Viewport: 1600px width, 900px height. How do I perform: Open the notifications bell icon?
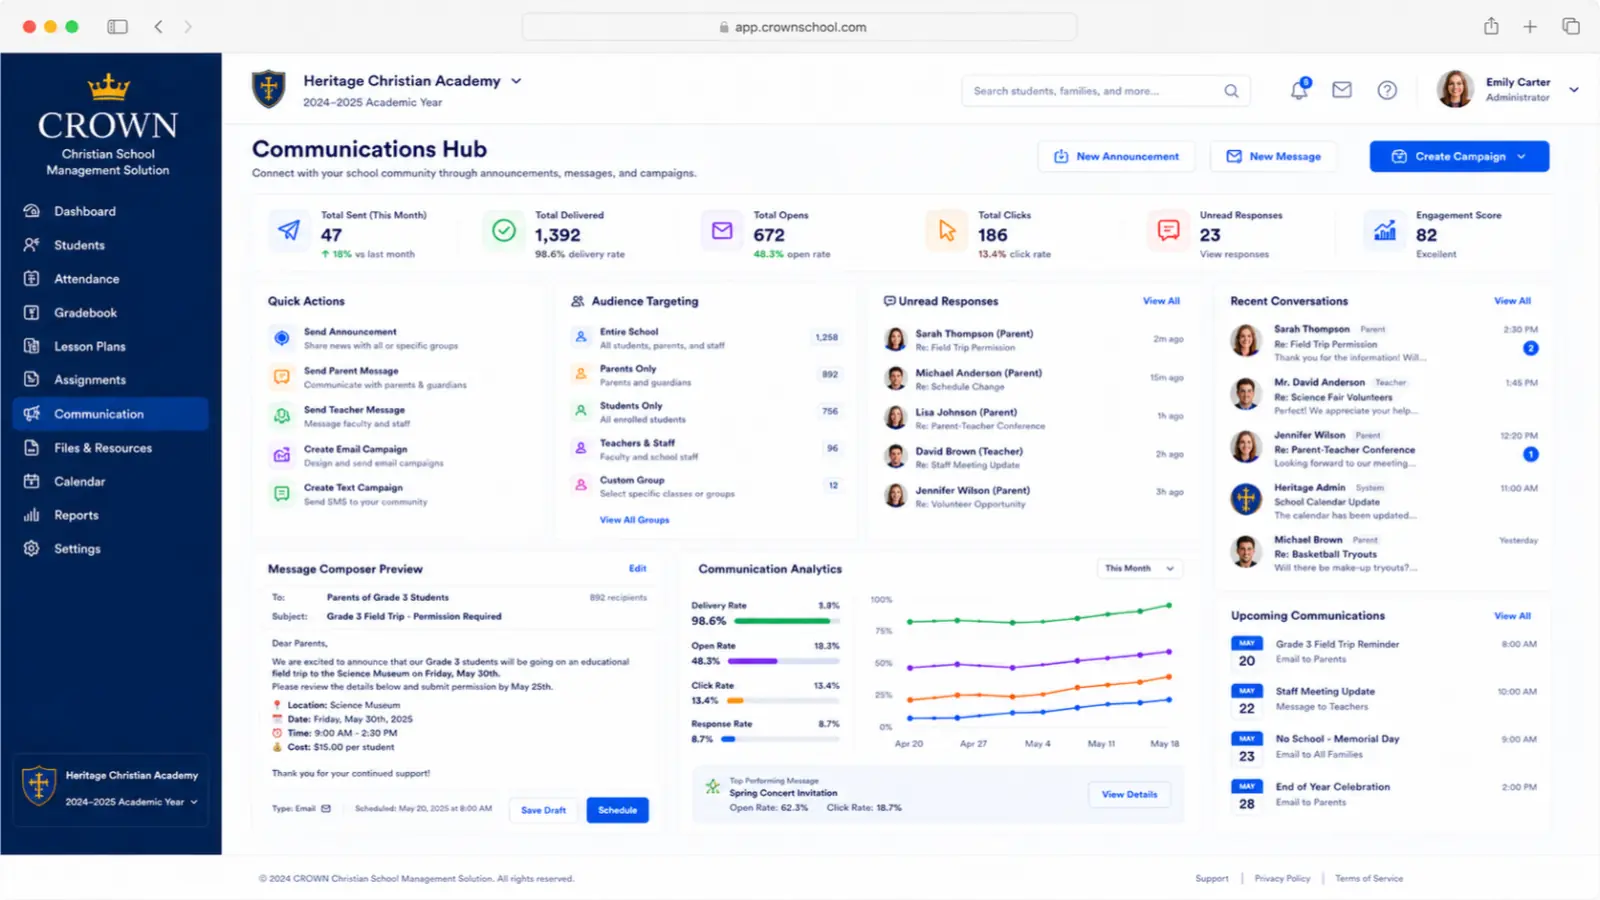coord(1299,90)
